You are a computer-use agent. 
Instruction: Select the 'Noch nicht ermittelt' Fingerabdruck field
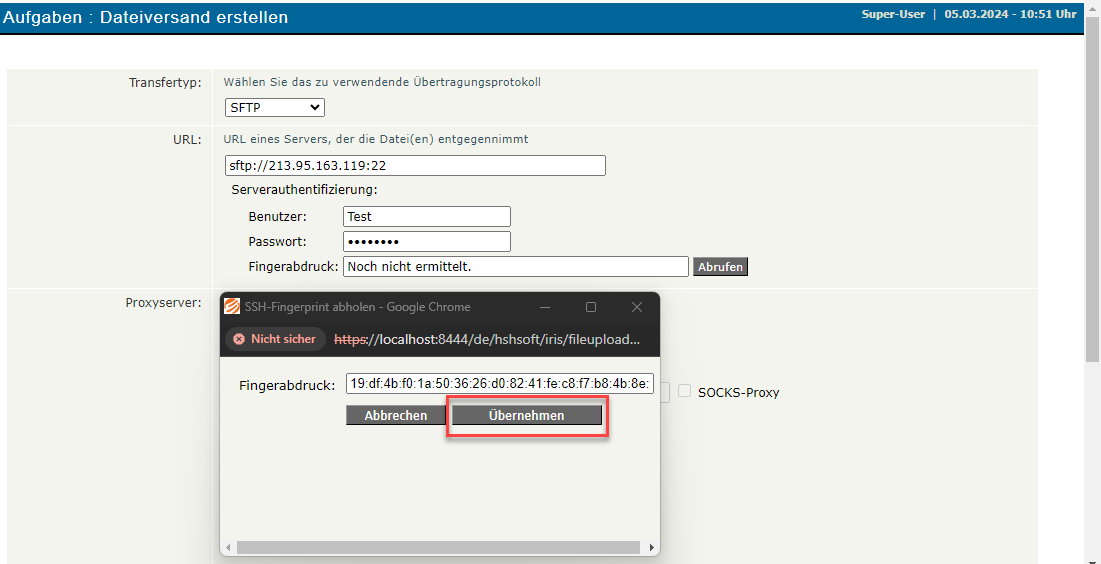[515, 267]
